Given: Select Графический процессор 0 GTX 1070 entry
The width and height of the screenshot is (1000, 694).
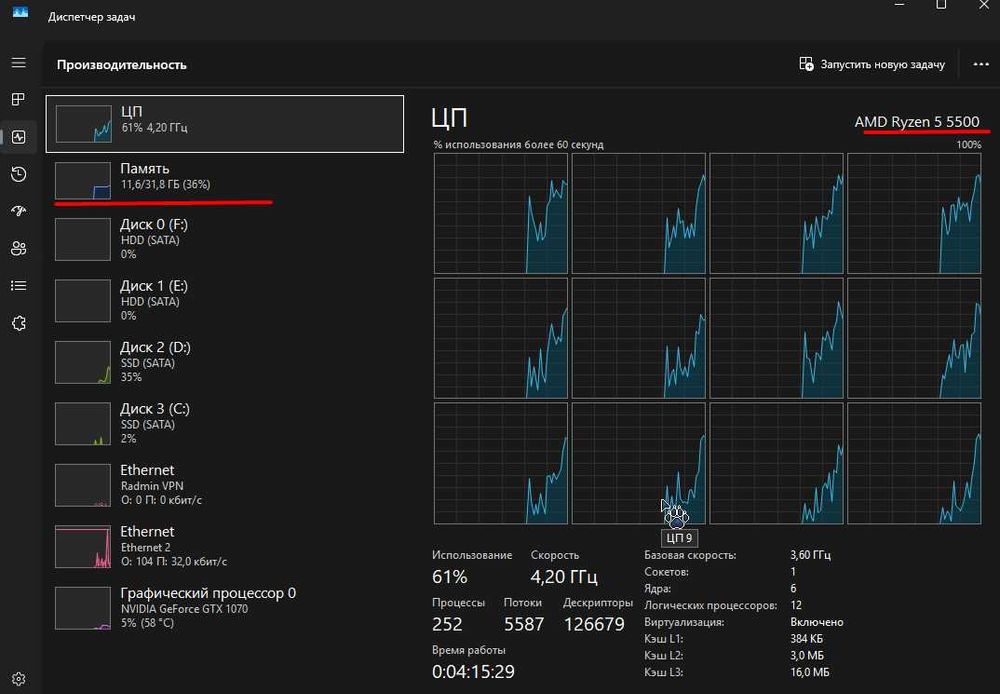Looking at the screenshot, I should 224,608.
